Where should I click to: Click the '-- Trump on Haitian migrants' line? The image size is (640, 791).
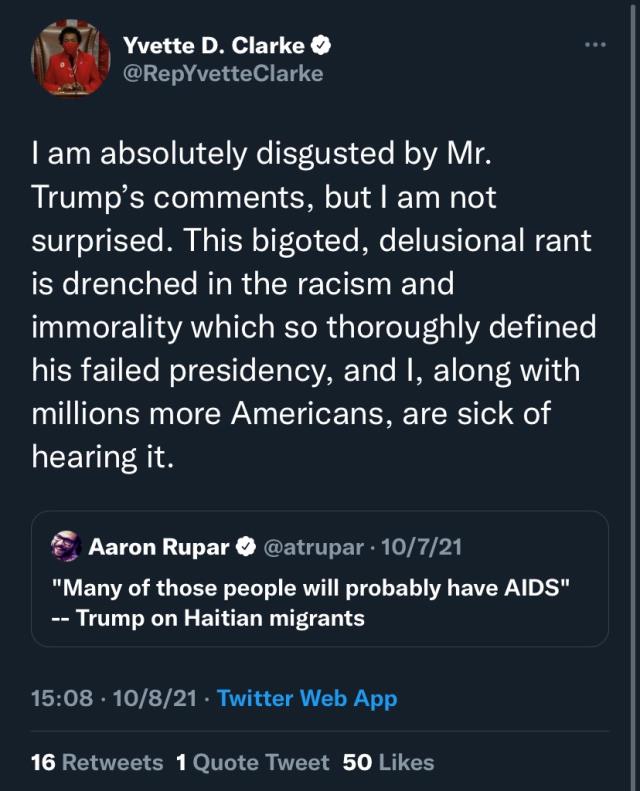(x=208, y=618)
